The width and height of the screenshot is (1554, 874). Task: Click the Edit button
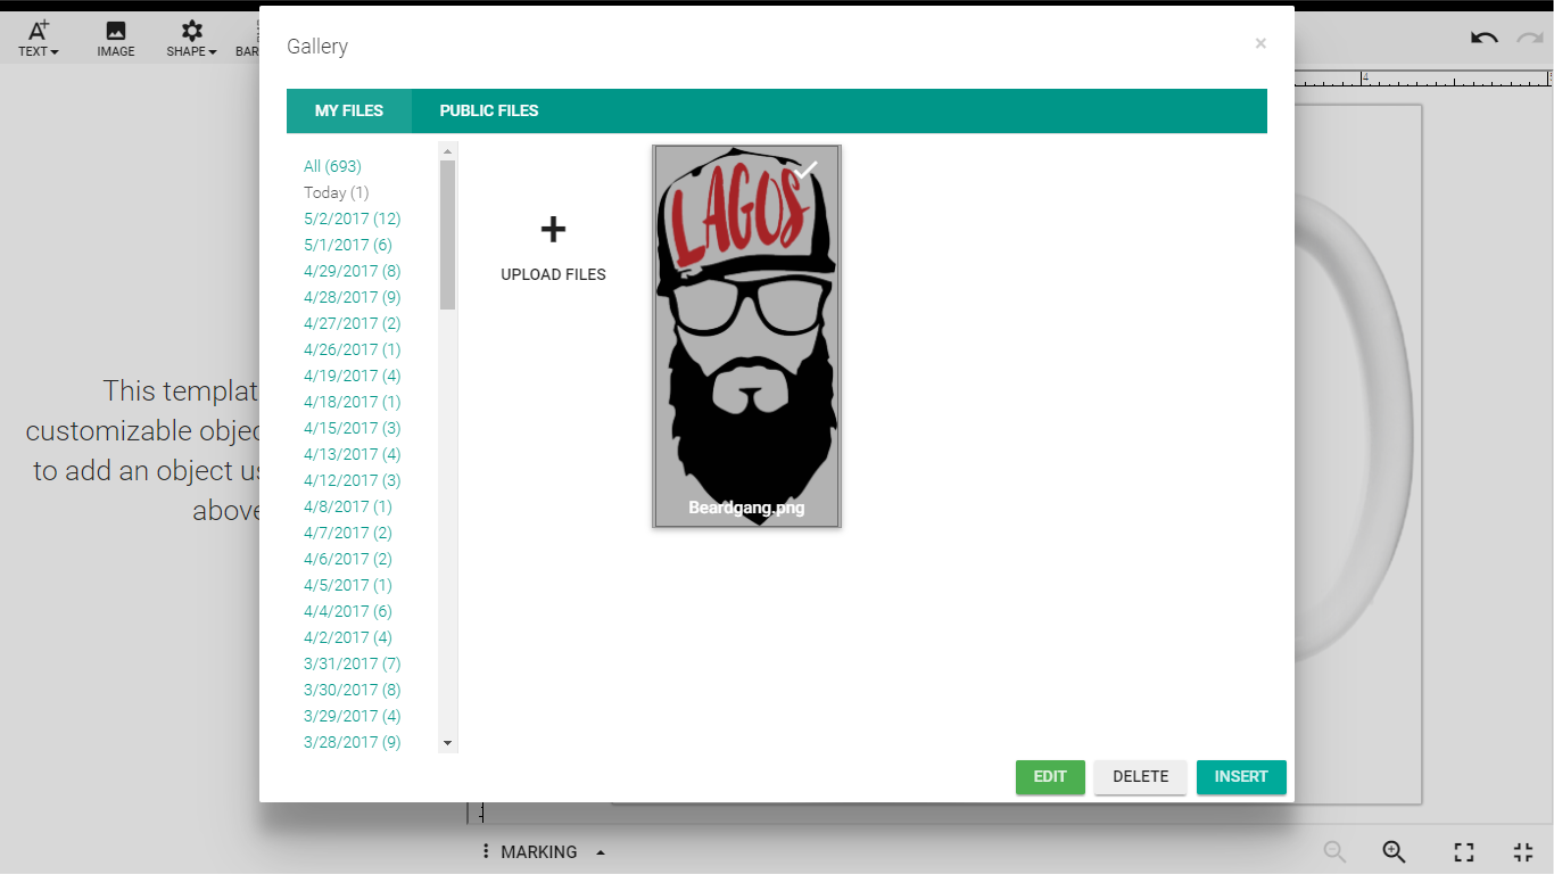pos(1050,777)
